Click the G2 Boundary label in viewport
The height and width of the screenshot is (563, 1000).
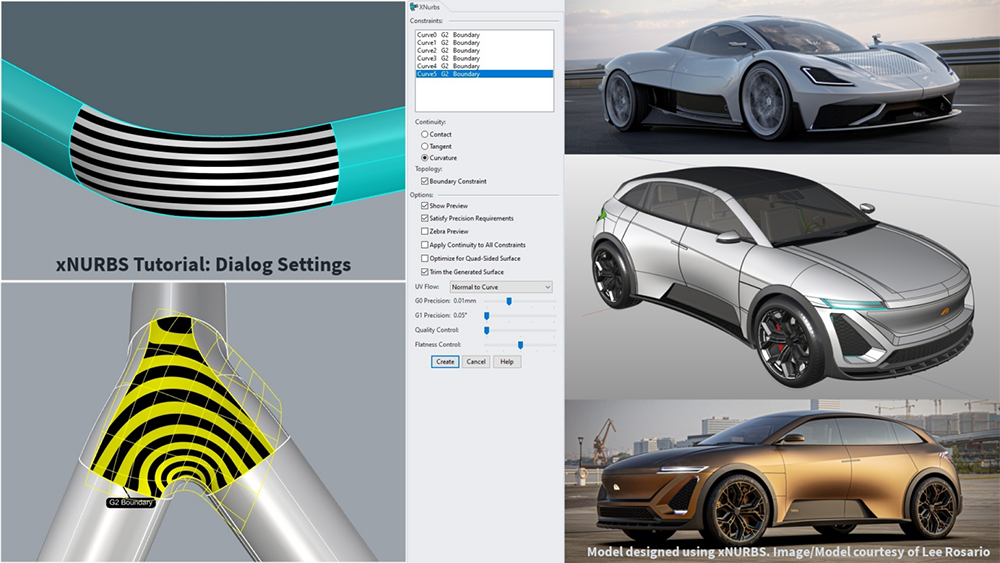coord(131,502)
